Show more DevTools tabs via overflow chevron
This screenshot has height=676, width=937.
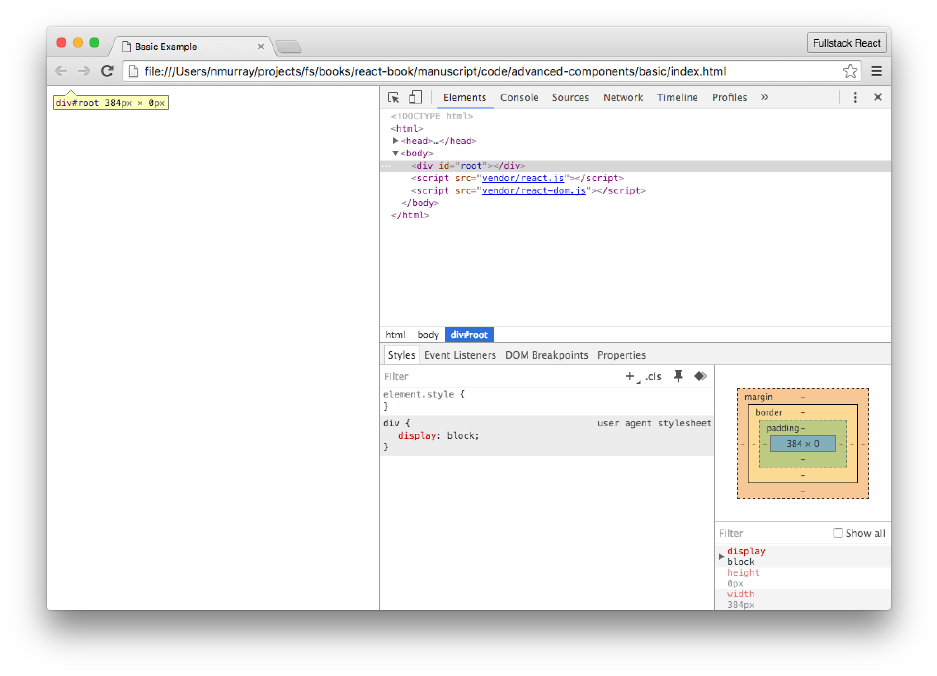pyautogui.click(x=765, y=97)
